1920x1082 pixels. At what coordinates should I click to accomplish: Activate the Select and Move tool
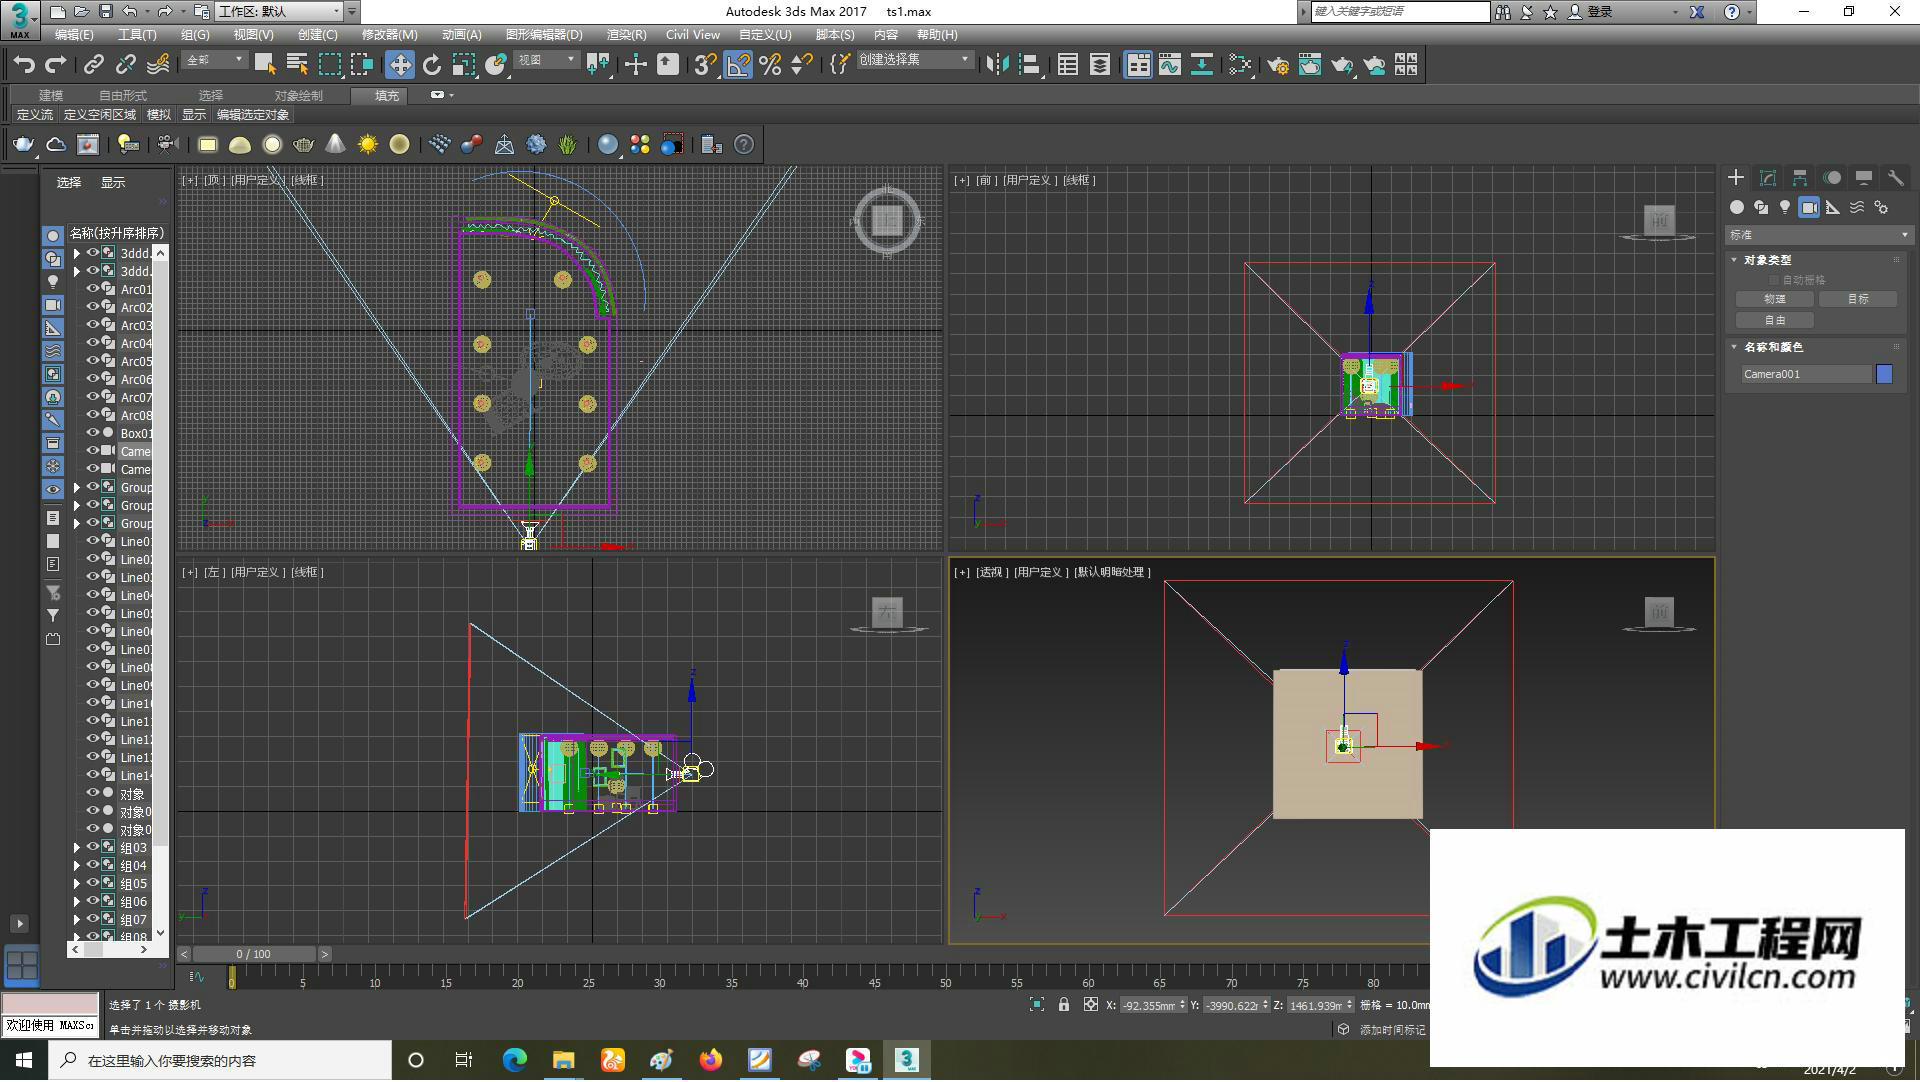[400, 65]
